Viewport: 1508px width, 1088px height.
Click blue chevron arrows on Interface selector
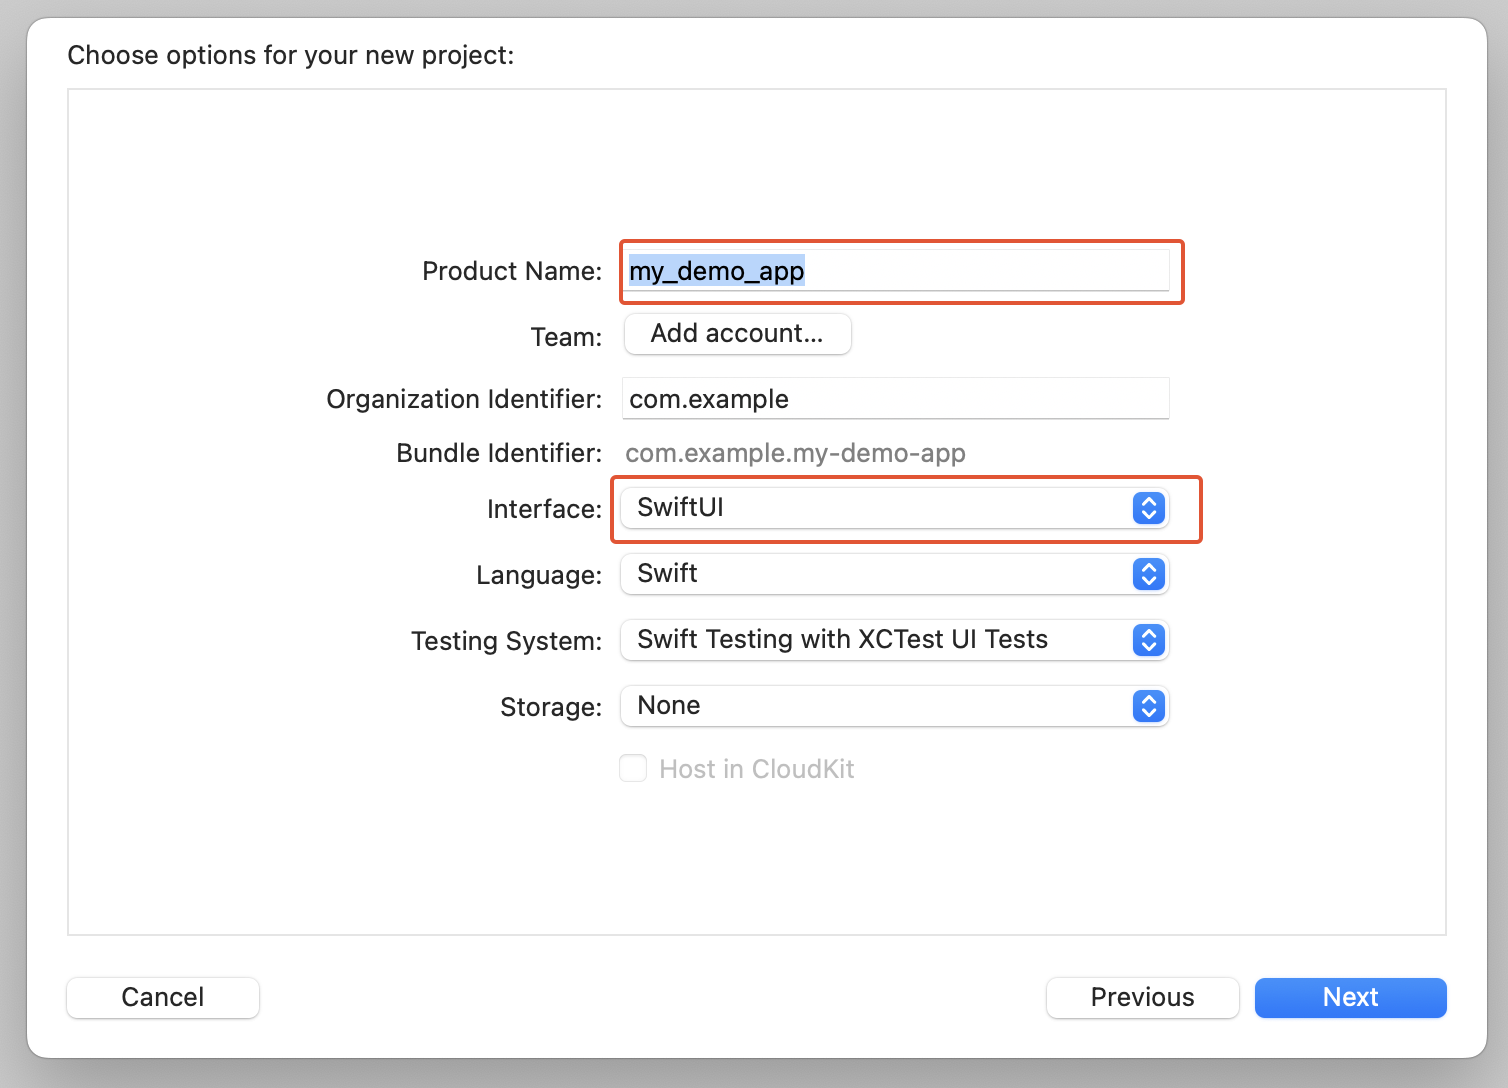point(1149,508)
